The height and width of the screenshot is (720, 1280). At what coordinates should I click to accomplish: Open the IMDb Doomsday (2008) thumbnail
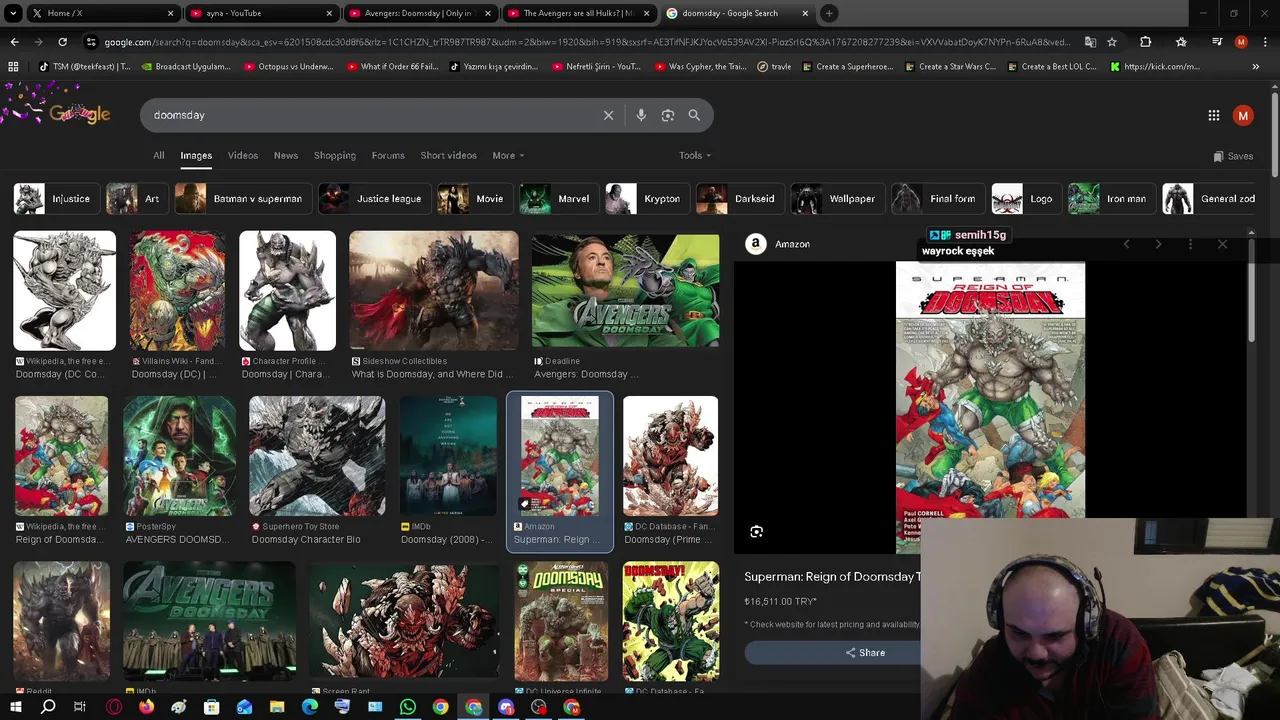tap(448, 456)
